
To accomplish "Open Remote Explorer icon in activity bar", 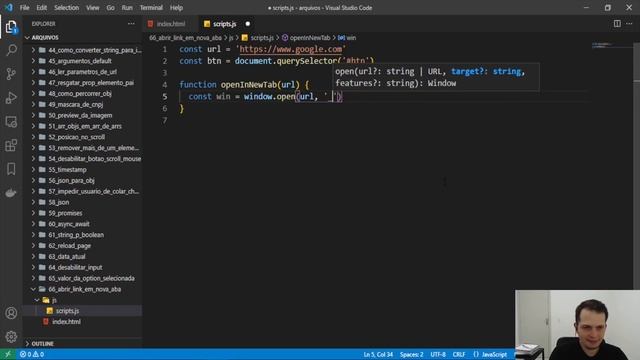I will 11,122.
